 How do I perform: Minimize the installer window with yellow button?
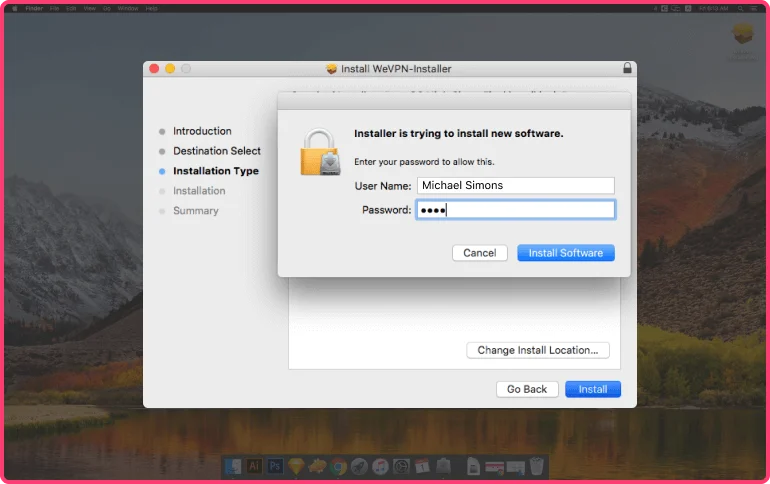click(170, 69)
